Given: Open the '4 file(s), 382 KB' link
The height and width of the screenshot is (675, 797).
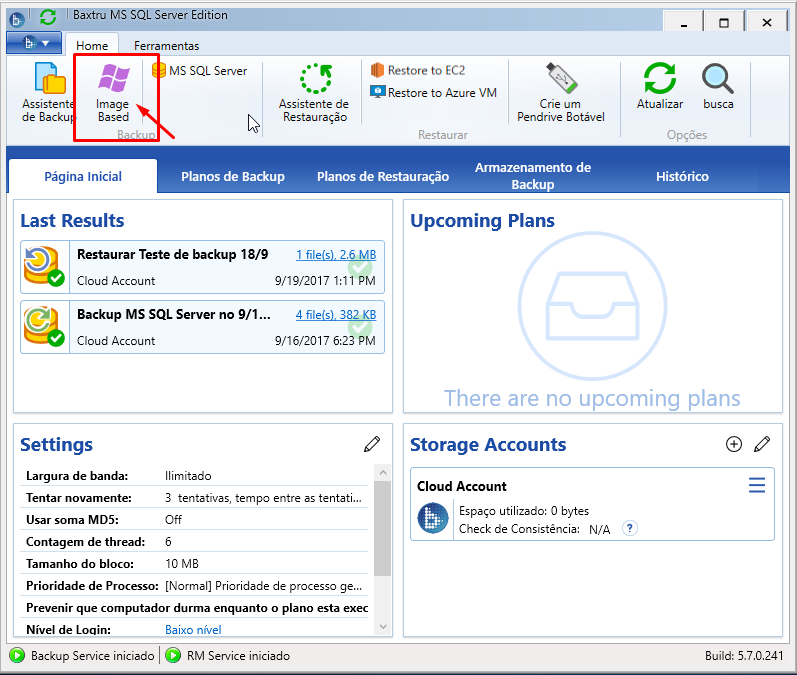Looking at the screenshot, I should tap(336, 315).
